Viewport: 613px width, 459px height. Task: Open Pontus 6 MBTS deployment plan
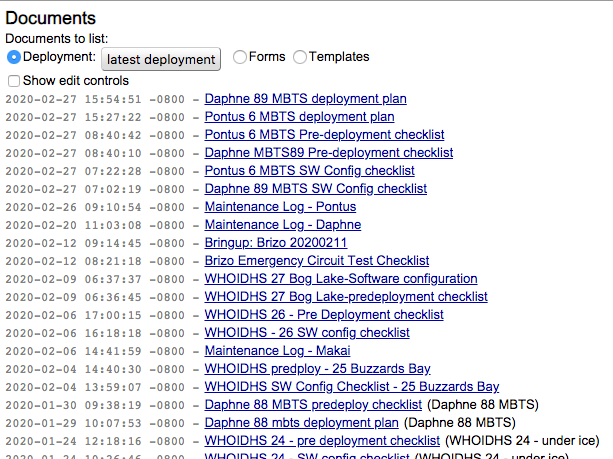[299, 117]
